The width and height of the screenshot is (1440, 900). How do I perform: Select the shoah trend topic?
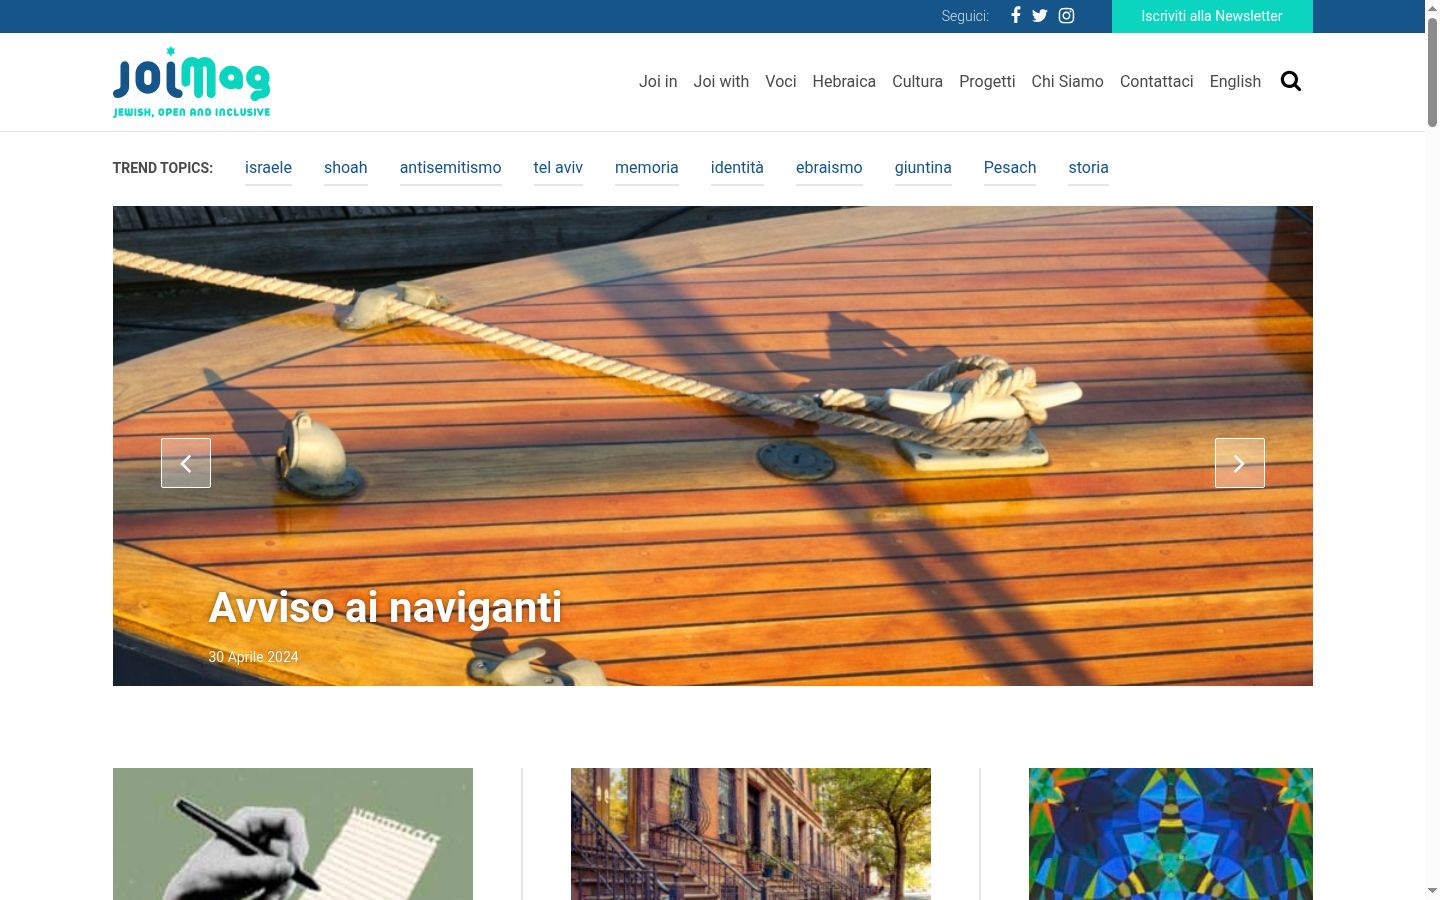(346, 168)
